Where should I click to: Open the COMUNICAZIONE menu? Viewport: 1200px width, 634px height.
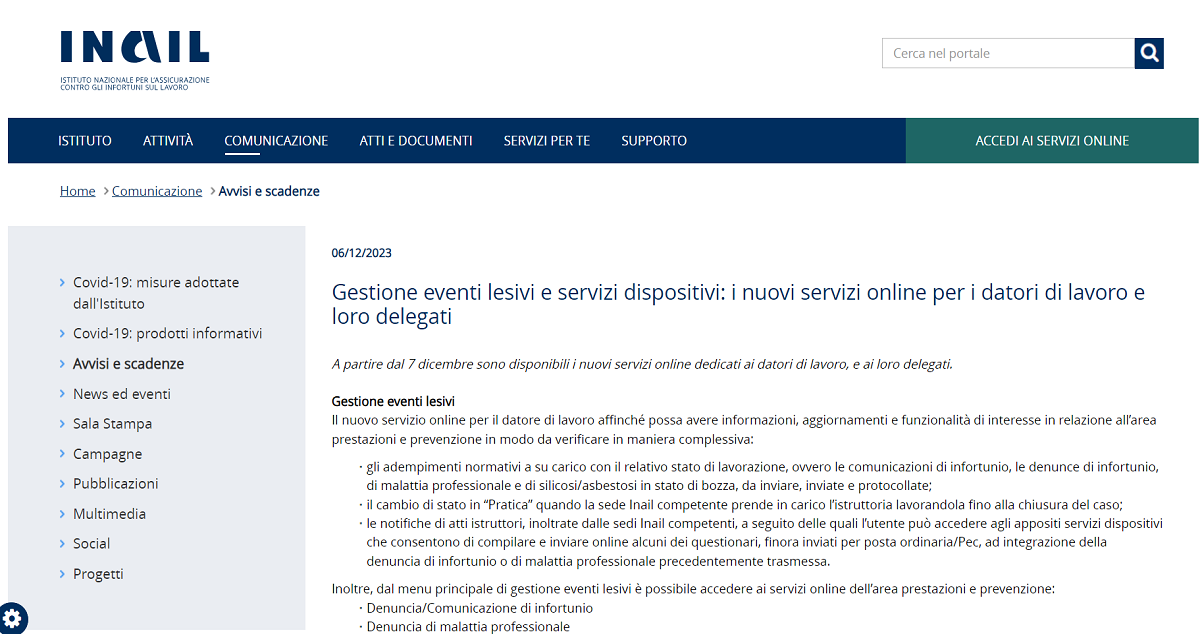276,141
